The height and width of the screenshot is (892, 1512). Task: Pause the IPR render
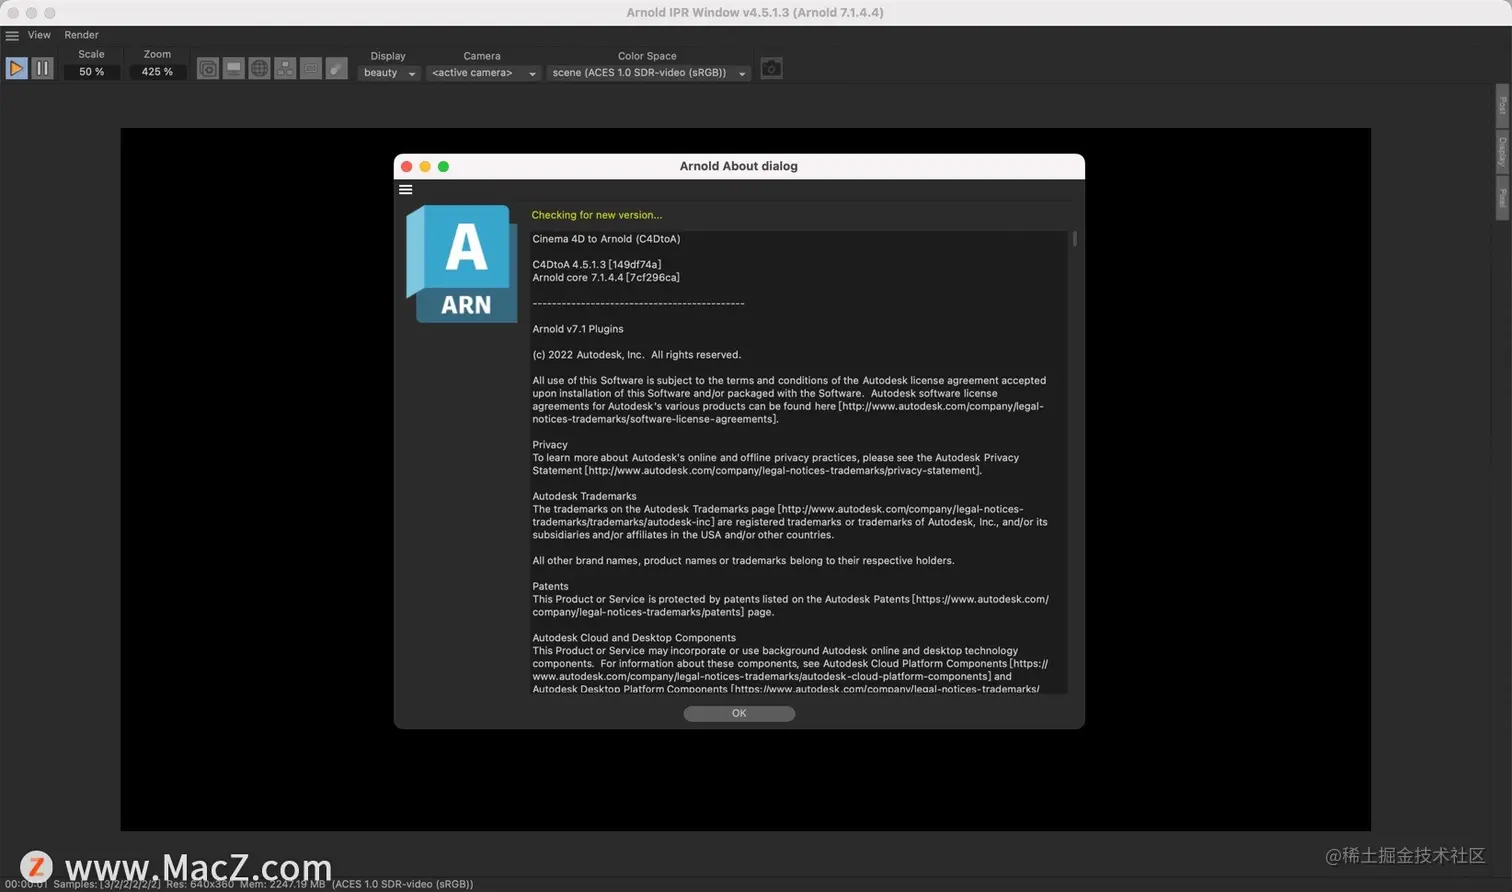42,68
